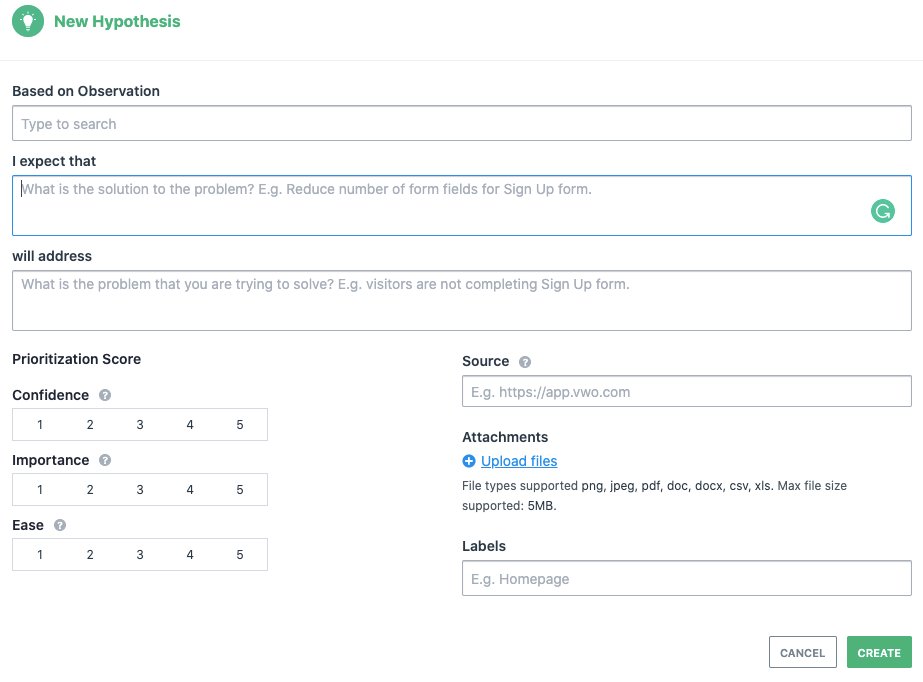Set Ease score to 1

point(40,554)
